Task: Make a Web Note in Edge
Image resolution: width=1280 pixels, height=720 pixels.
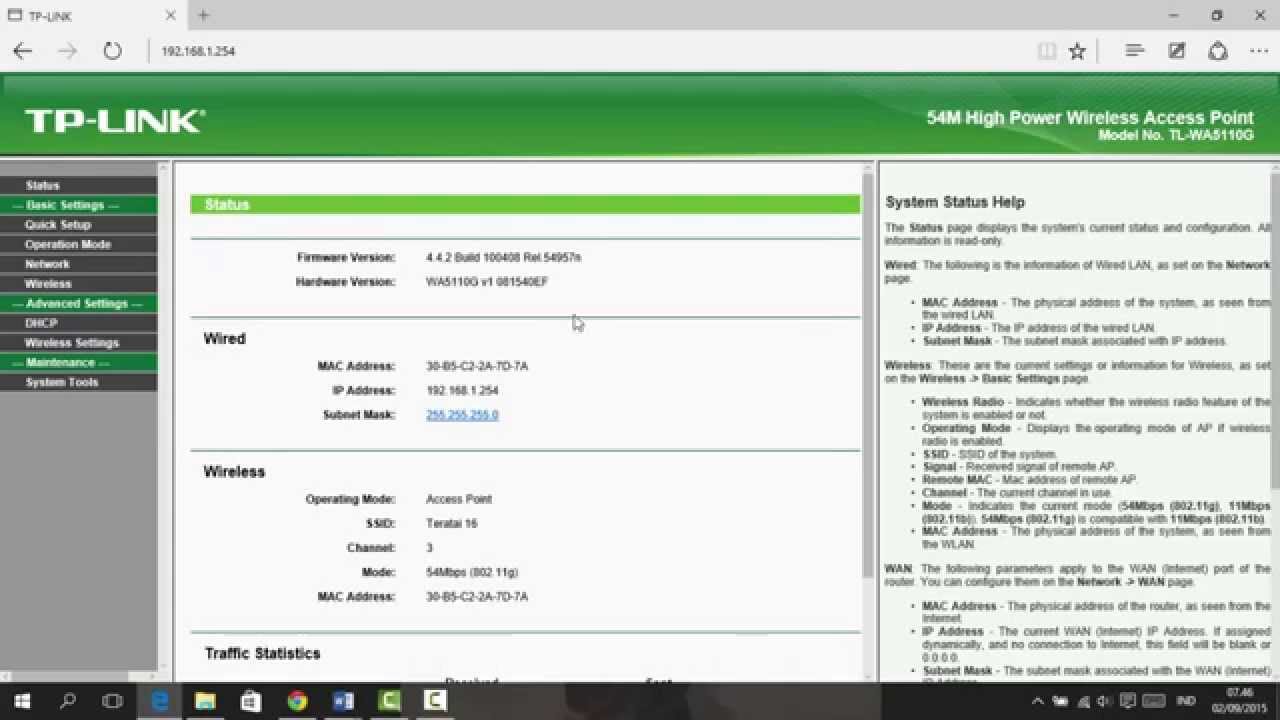Action: [x=1177, y=50]
